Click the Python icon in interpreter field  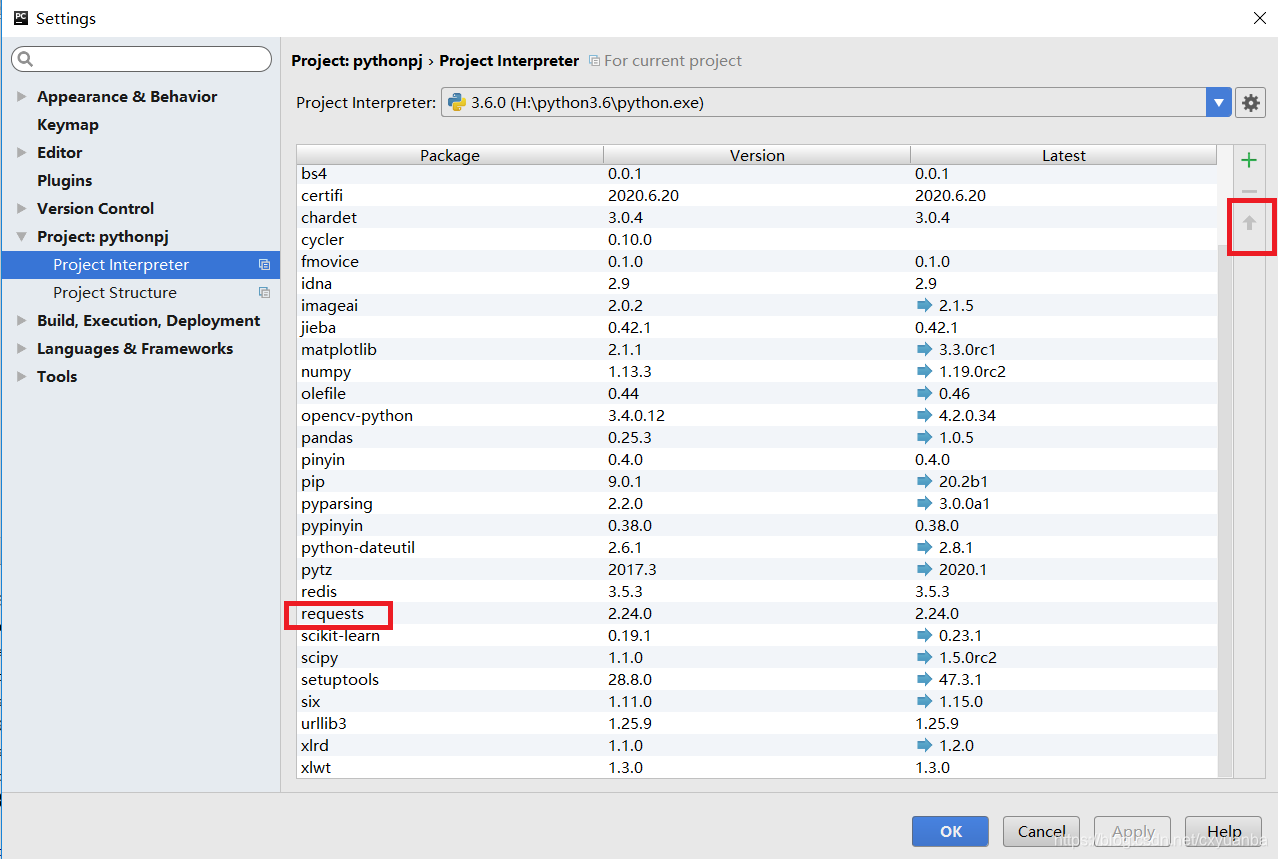[457, 102]
